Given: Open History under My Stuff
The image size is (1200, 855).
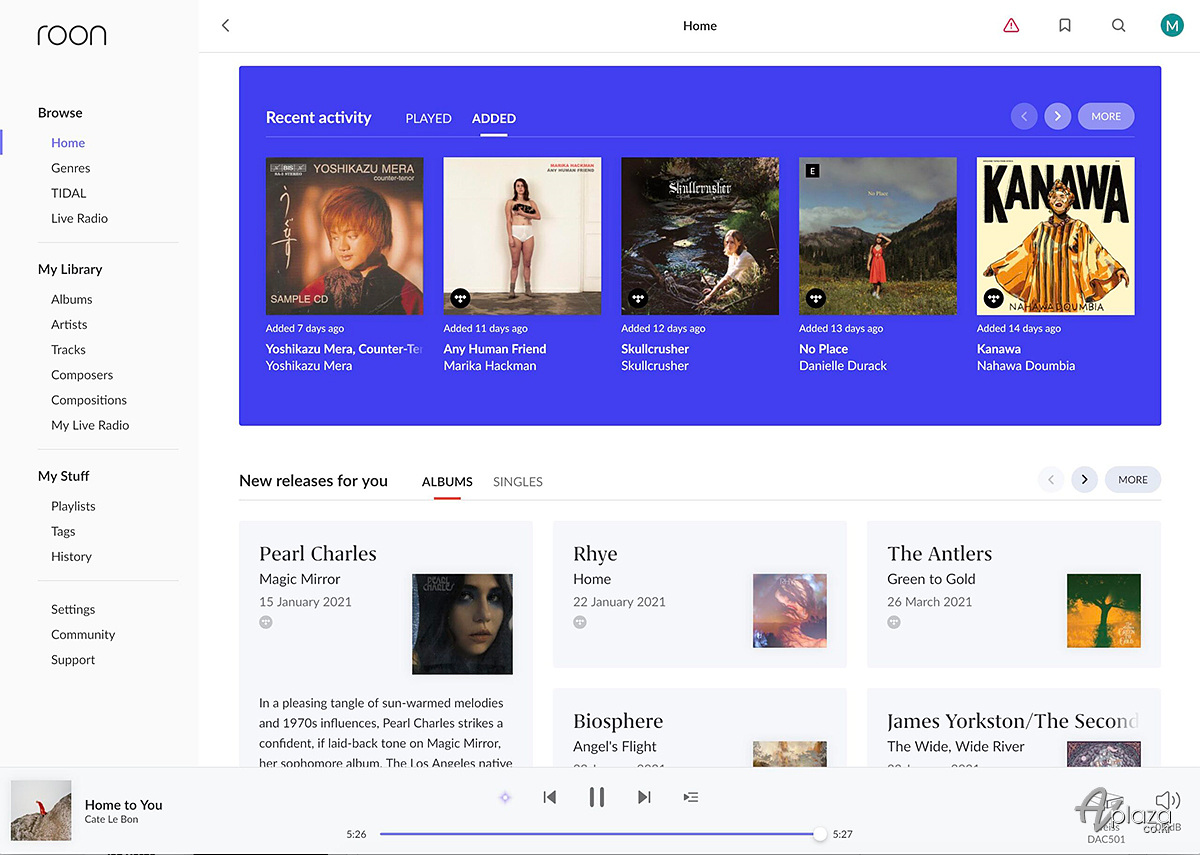Looking at the screenshot, I should point(71,556).
